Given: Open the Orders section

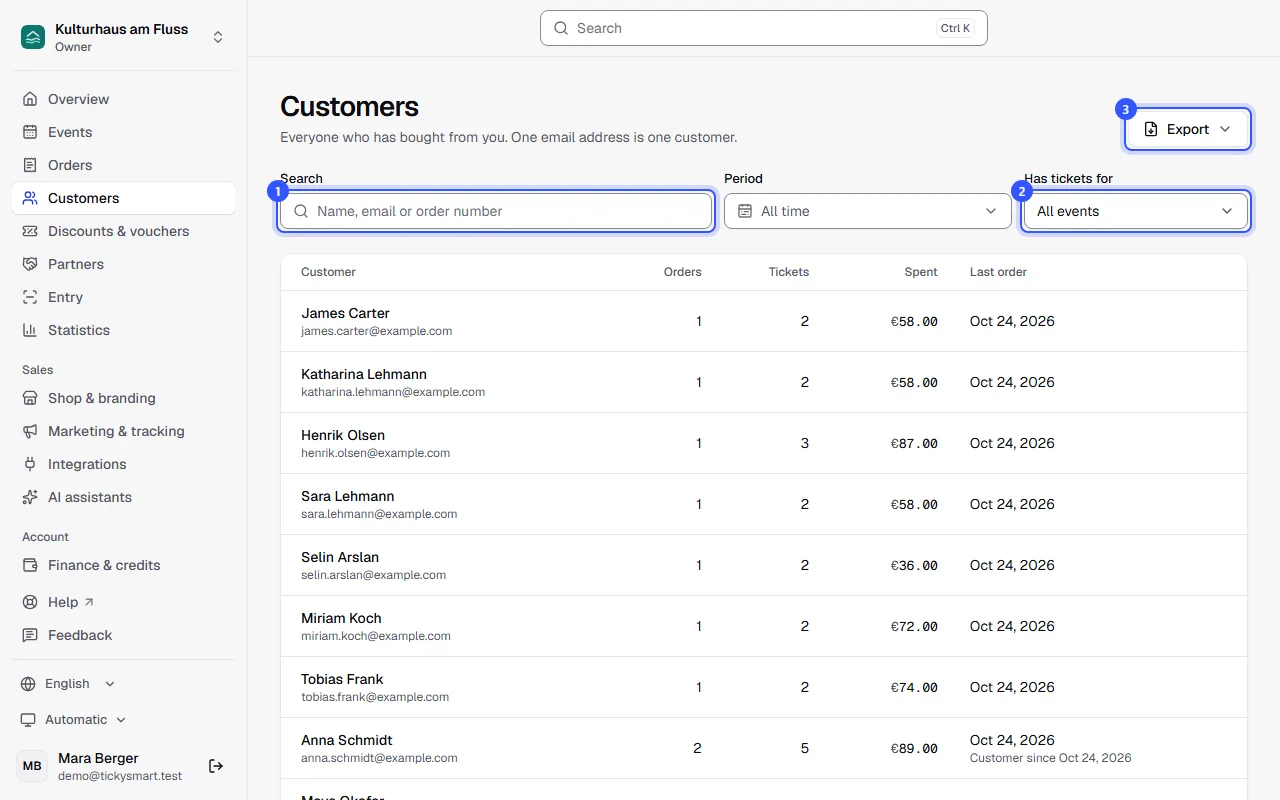Looking at the screenshot, I should click(x=124, y=165).
